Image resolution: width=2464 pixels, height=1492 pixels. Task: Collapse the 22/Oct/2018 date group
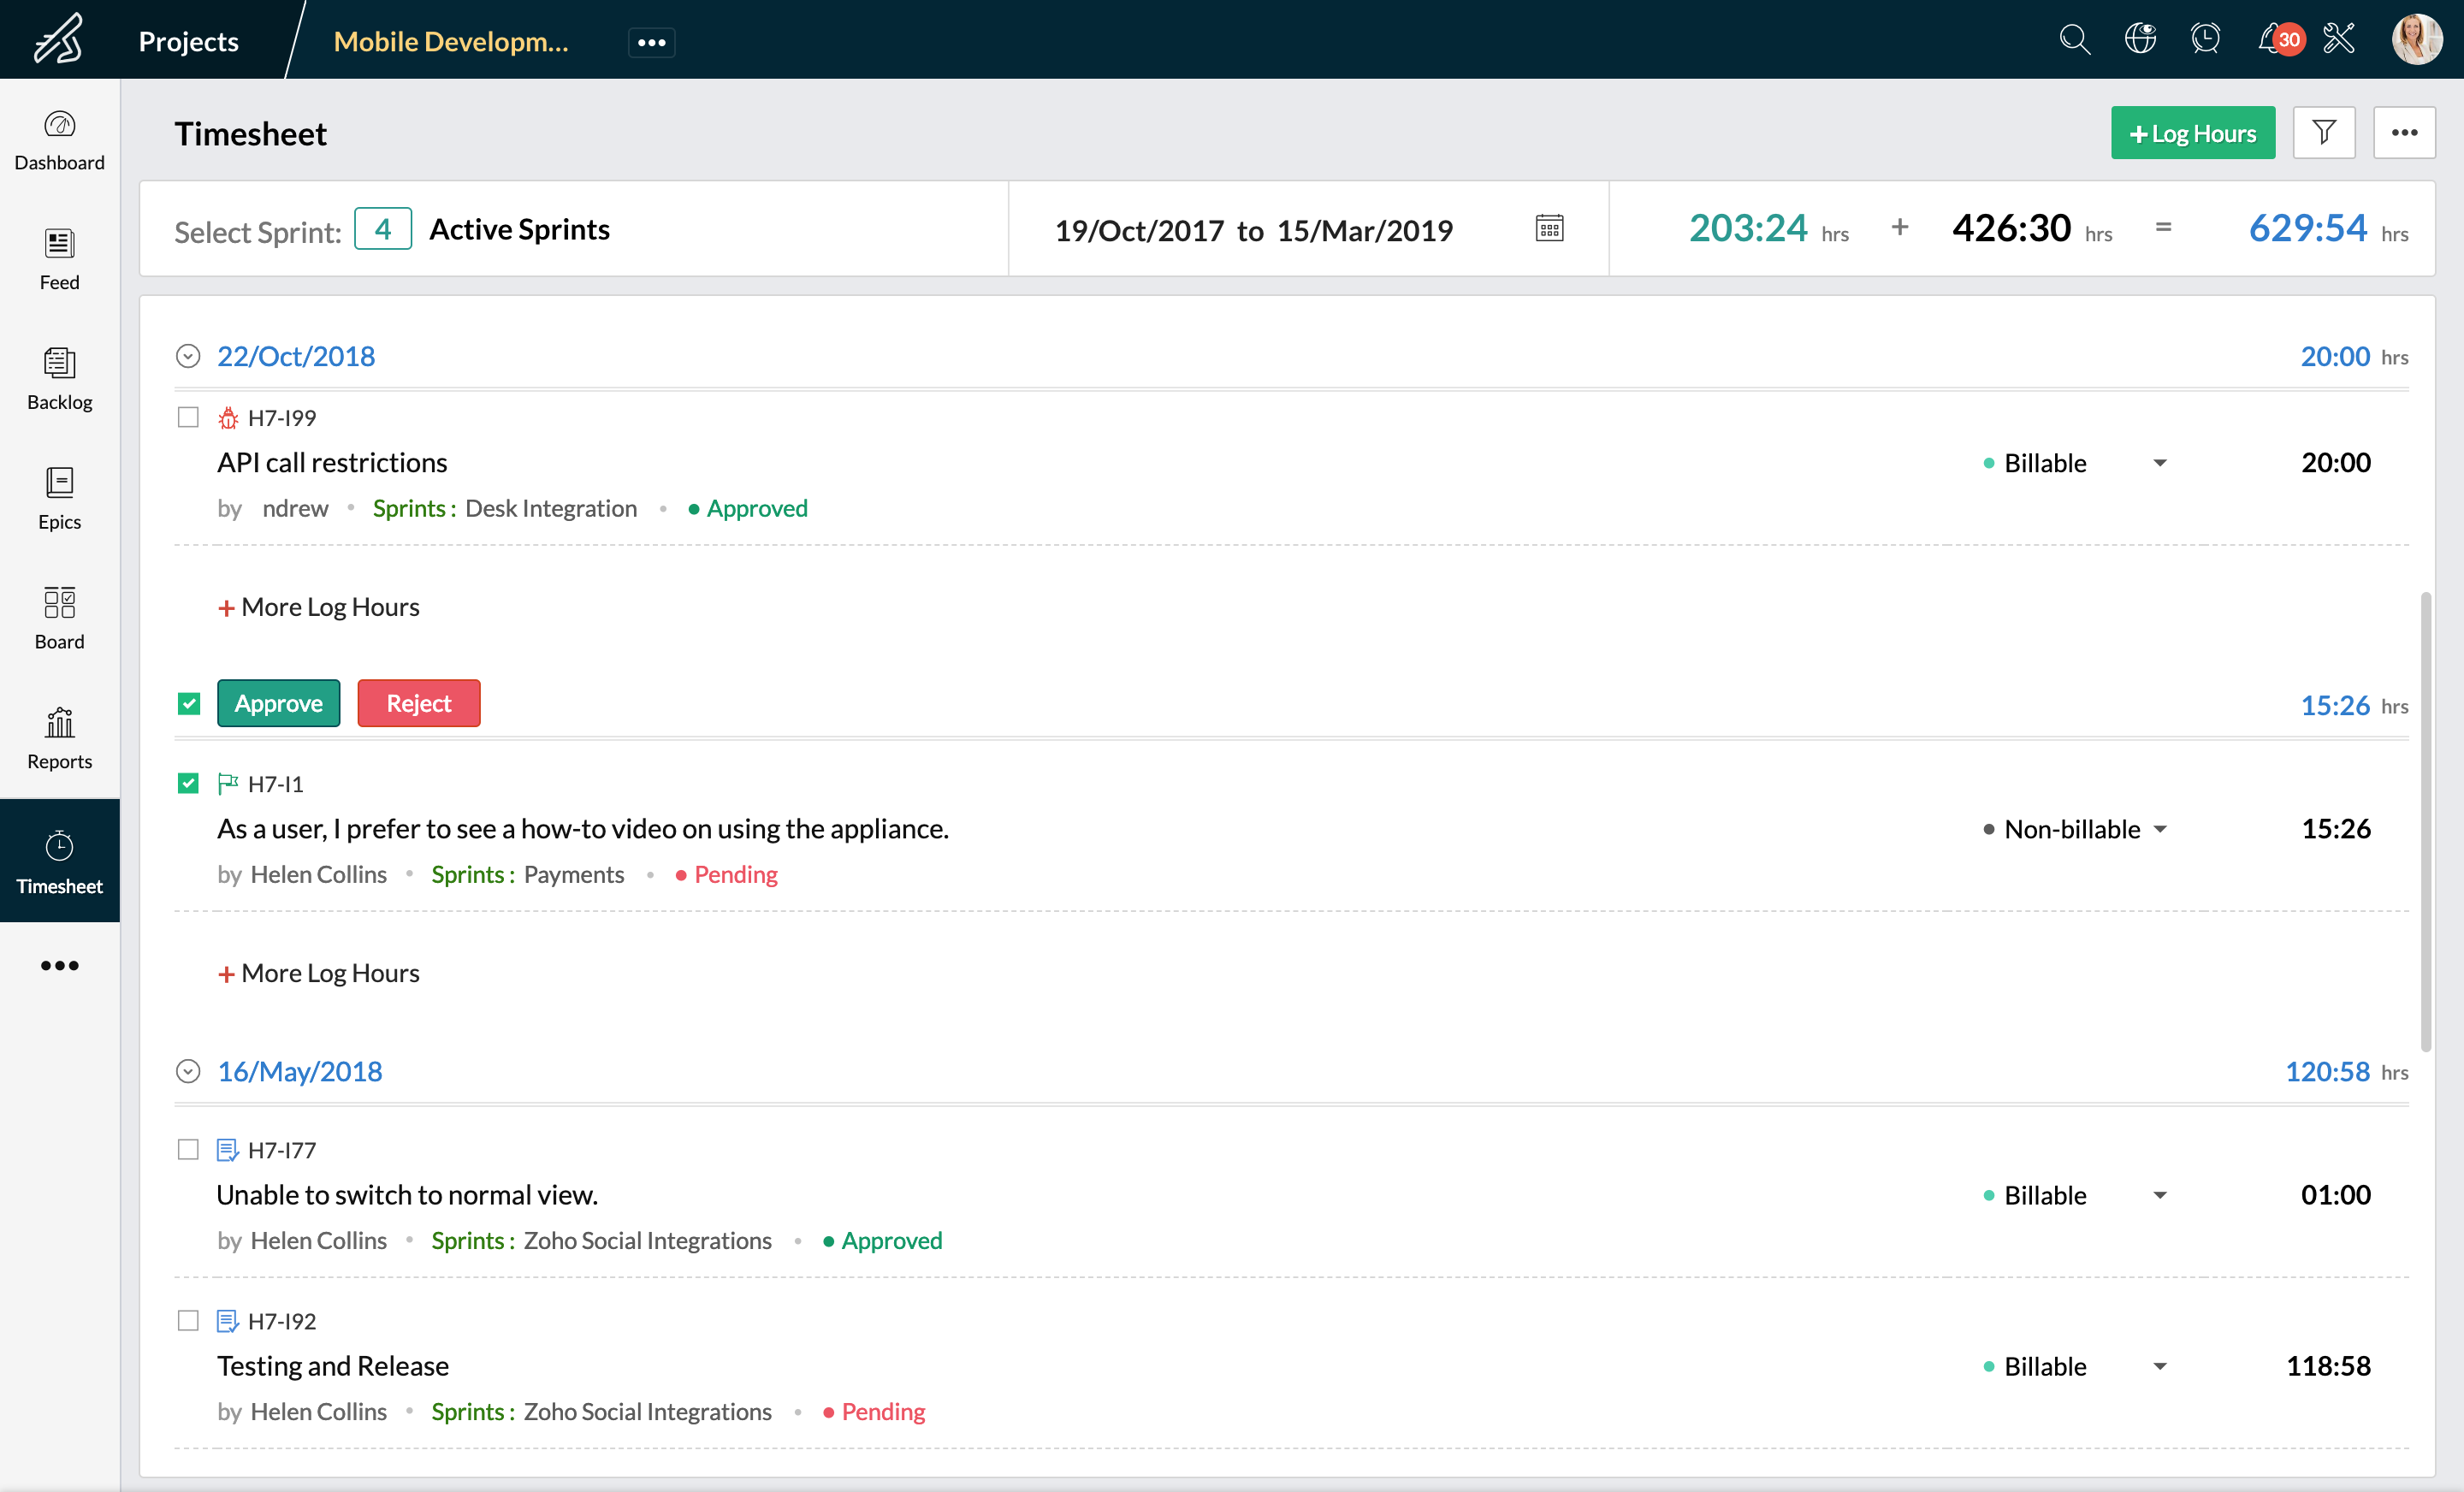coord(188,355)
